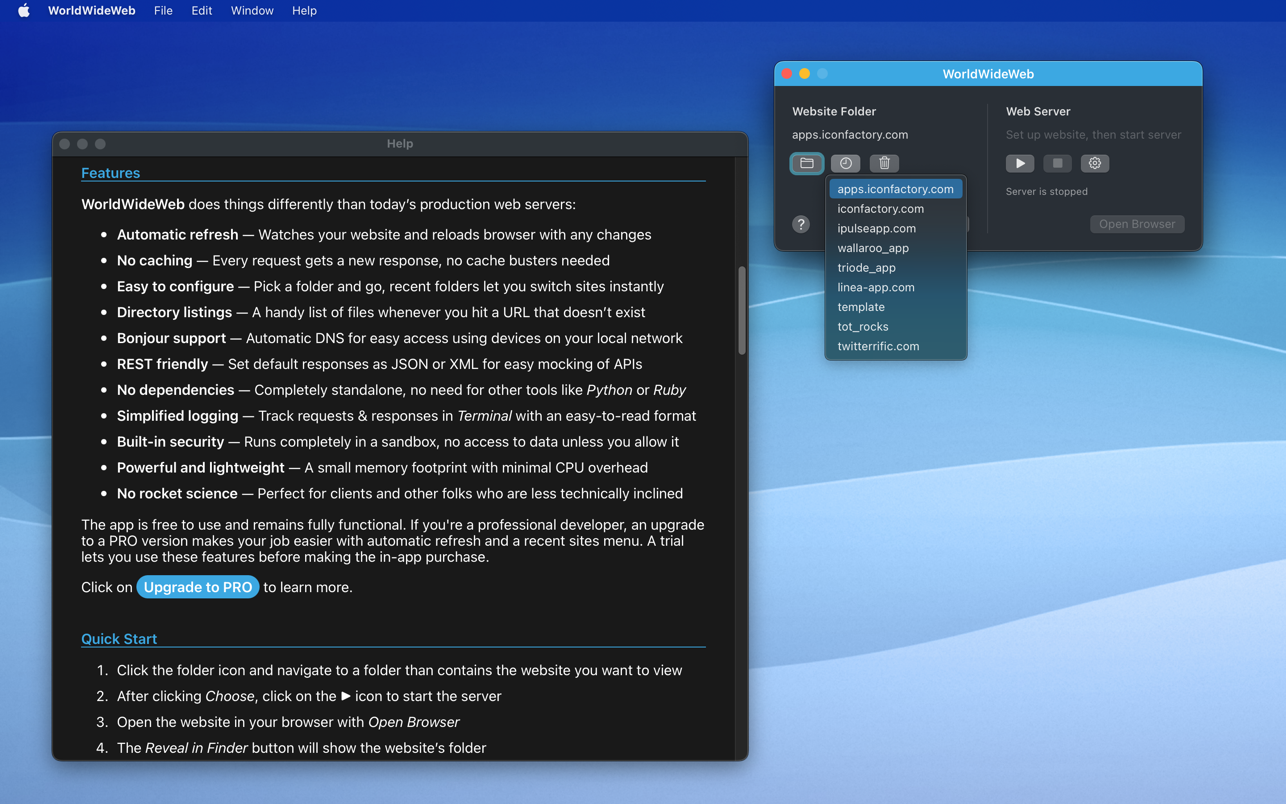
Task: Click the "Website Folder" label
Action: [x=834, y=111]
